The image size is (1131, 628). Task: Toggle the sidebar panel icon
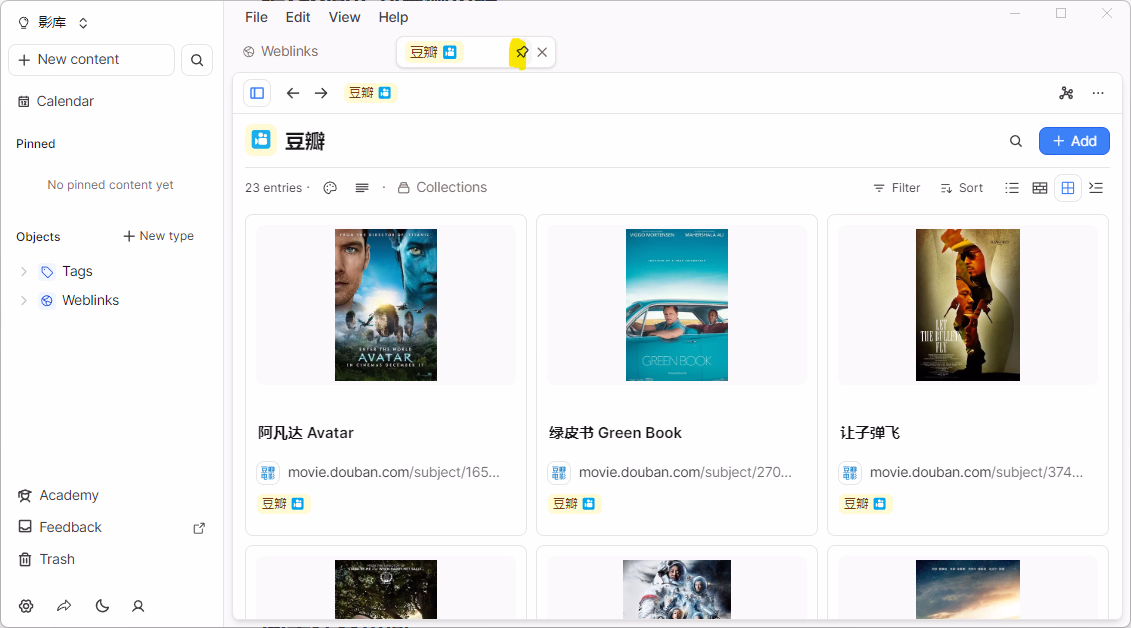pyautogui.click(x=257, y=93)
